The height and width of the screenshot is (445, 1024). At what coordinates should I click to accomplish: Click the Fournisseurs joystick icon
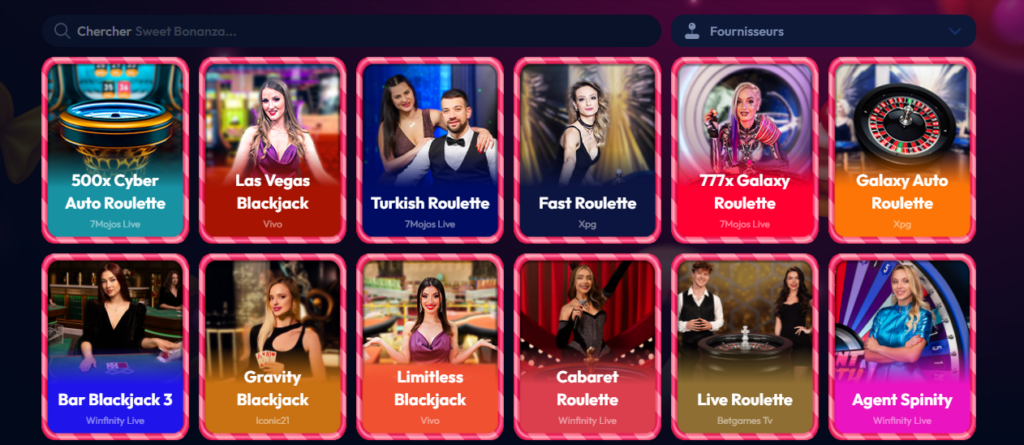pyautogui.click(x=692, y=31)
